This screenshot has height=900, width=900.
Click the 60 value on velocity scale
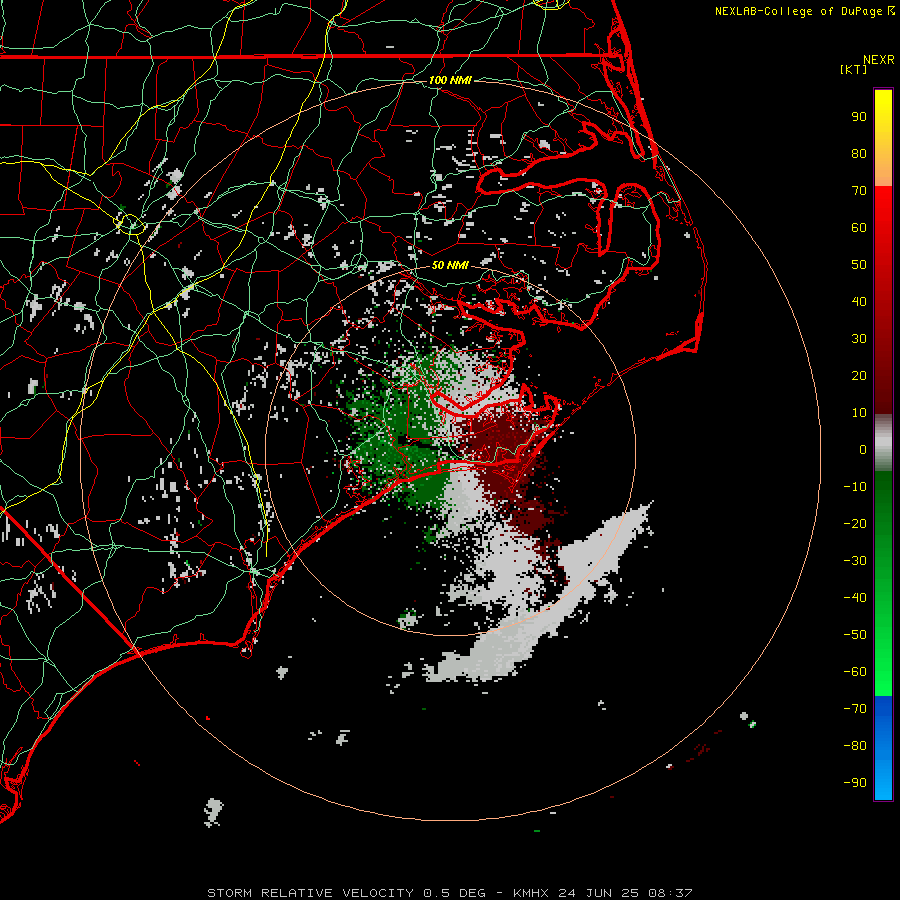[x=859, y=228]
